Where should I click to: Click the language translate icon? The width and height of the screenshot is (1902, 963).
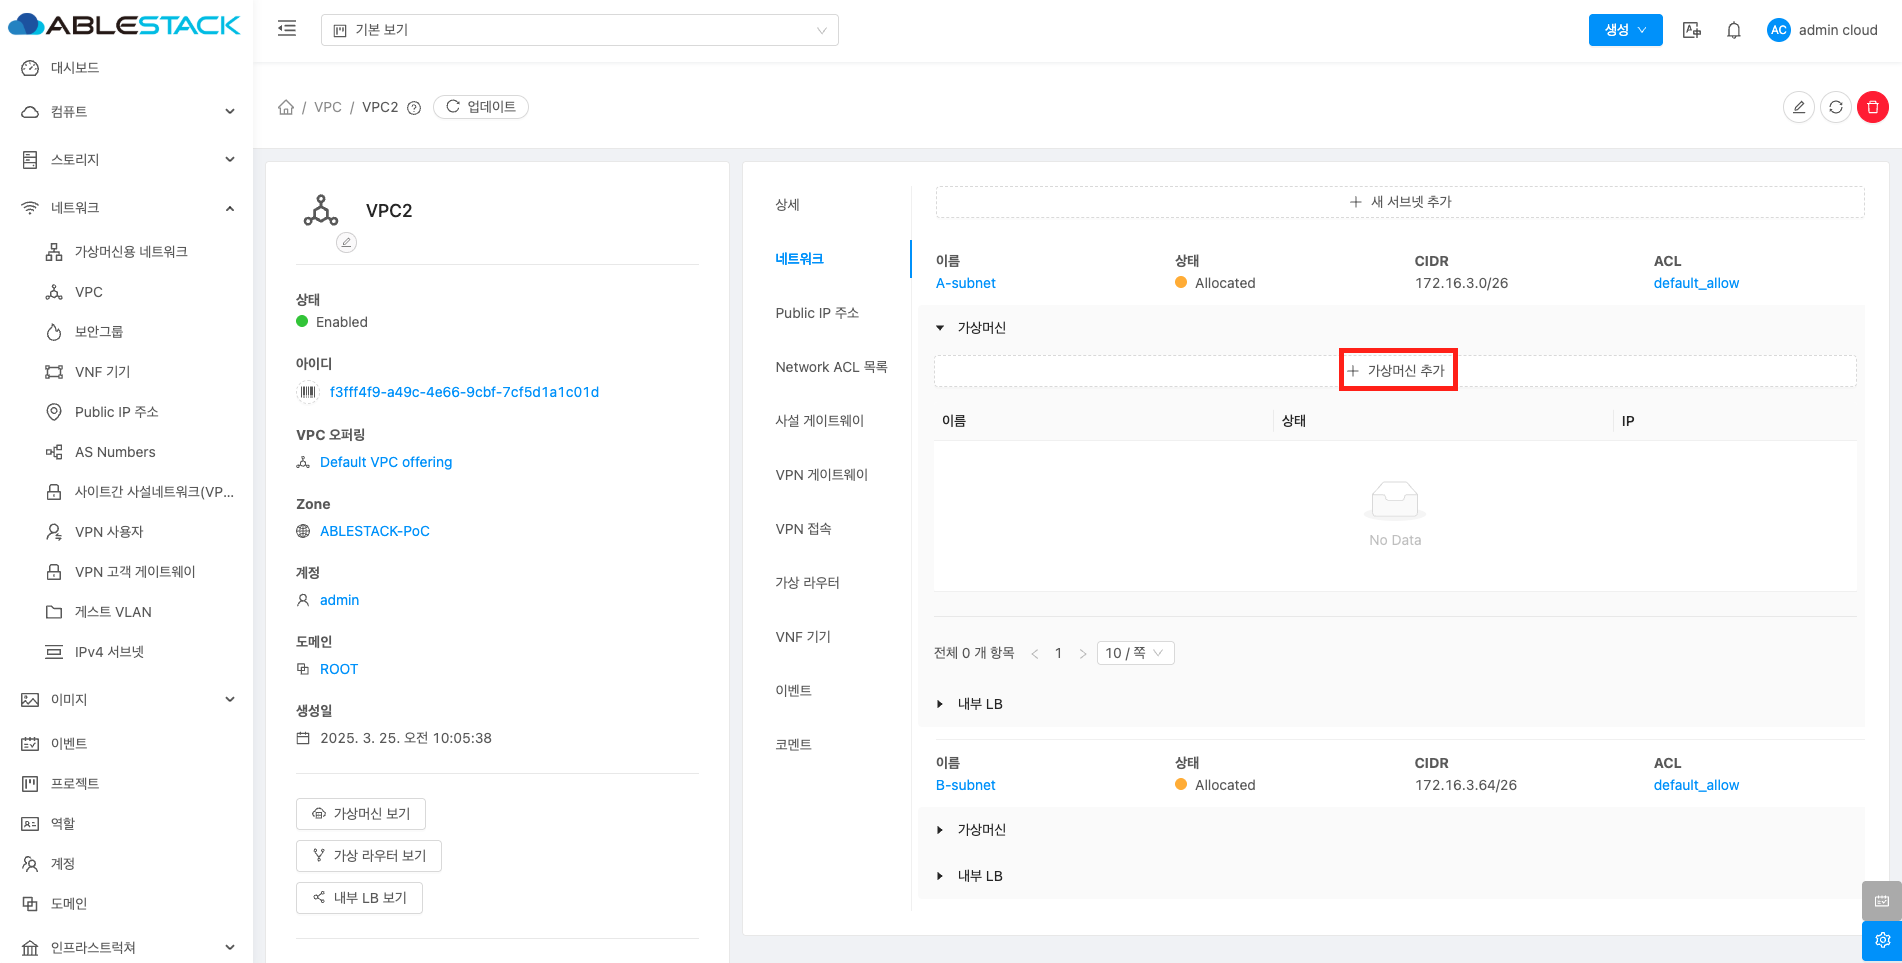click(1692, 30)
